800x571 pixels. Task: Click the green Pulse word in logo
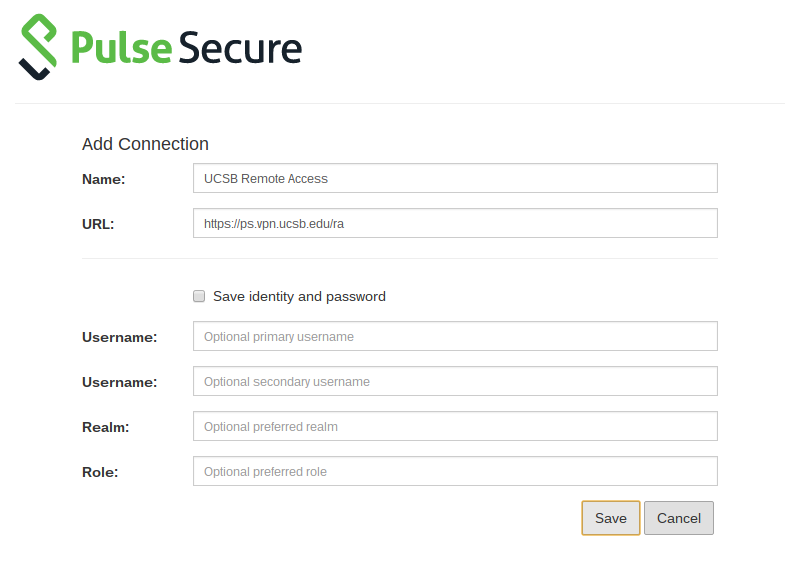point(121,47)
